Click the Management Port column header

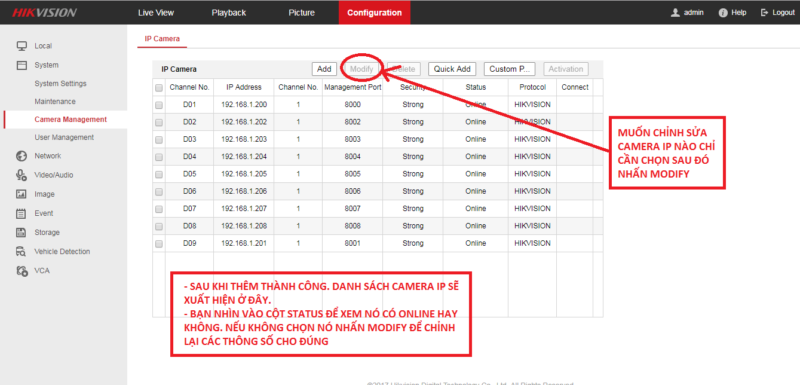pos(353,87)
